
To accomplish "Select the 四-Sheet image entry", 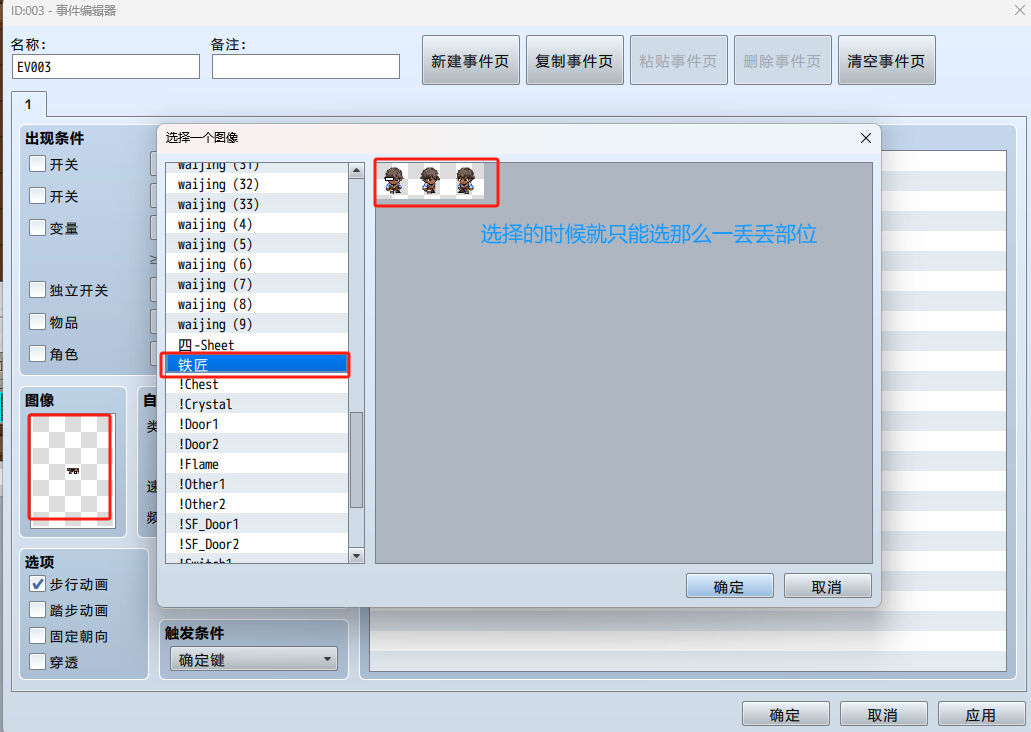I will point(257,345).
